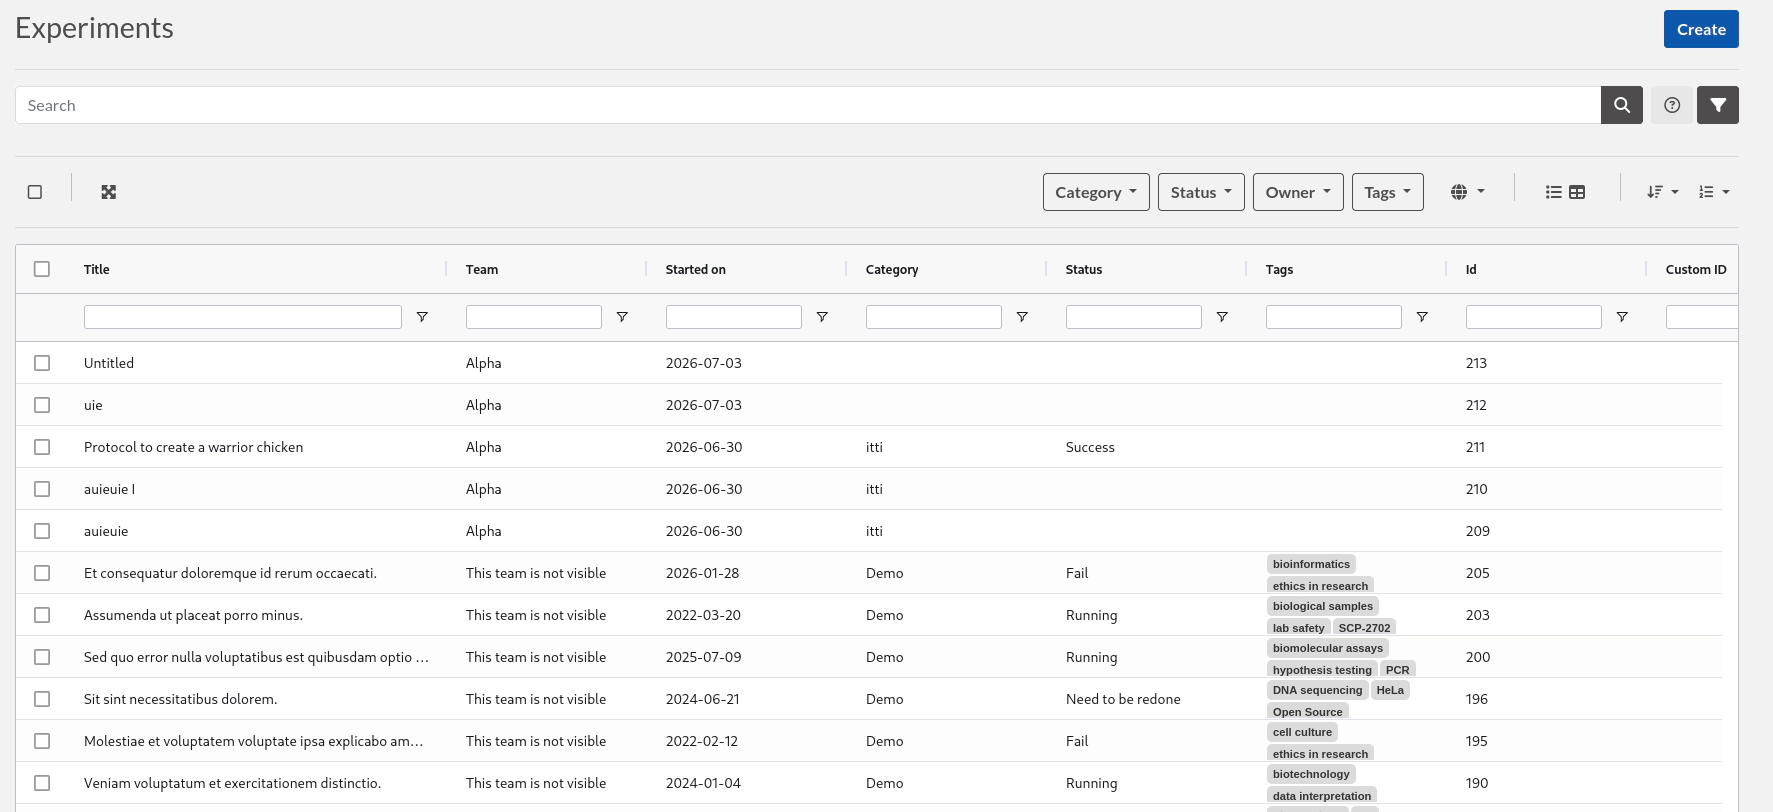1773x812 pixels.
Task: Click the Started on filter input
Action: coord(734,317)
